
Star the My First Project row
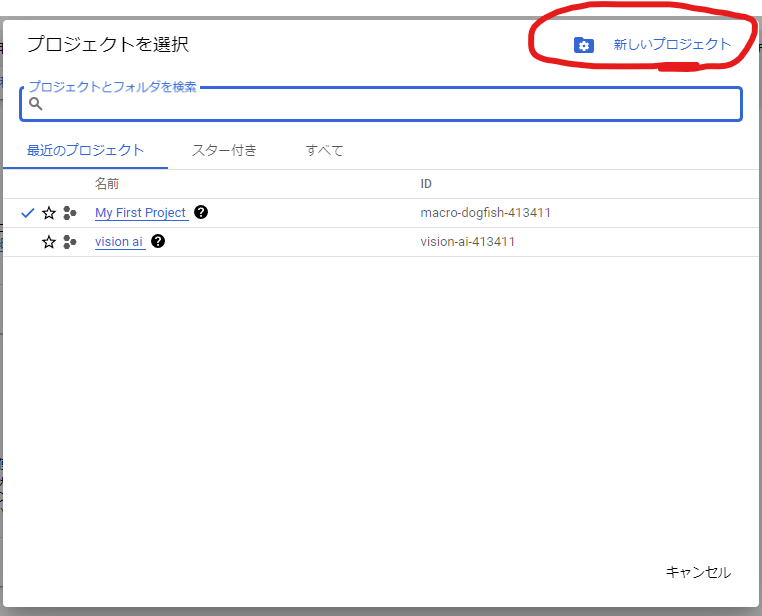pyautogui.click(x=49, y=213)
